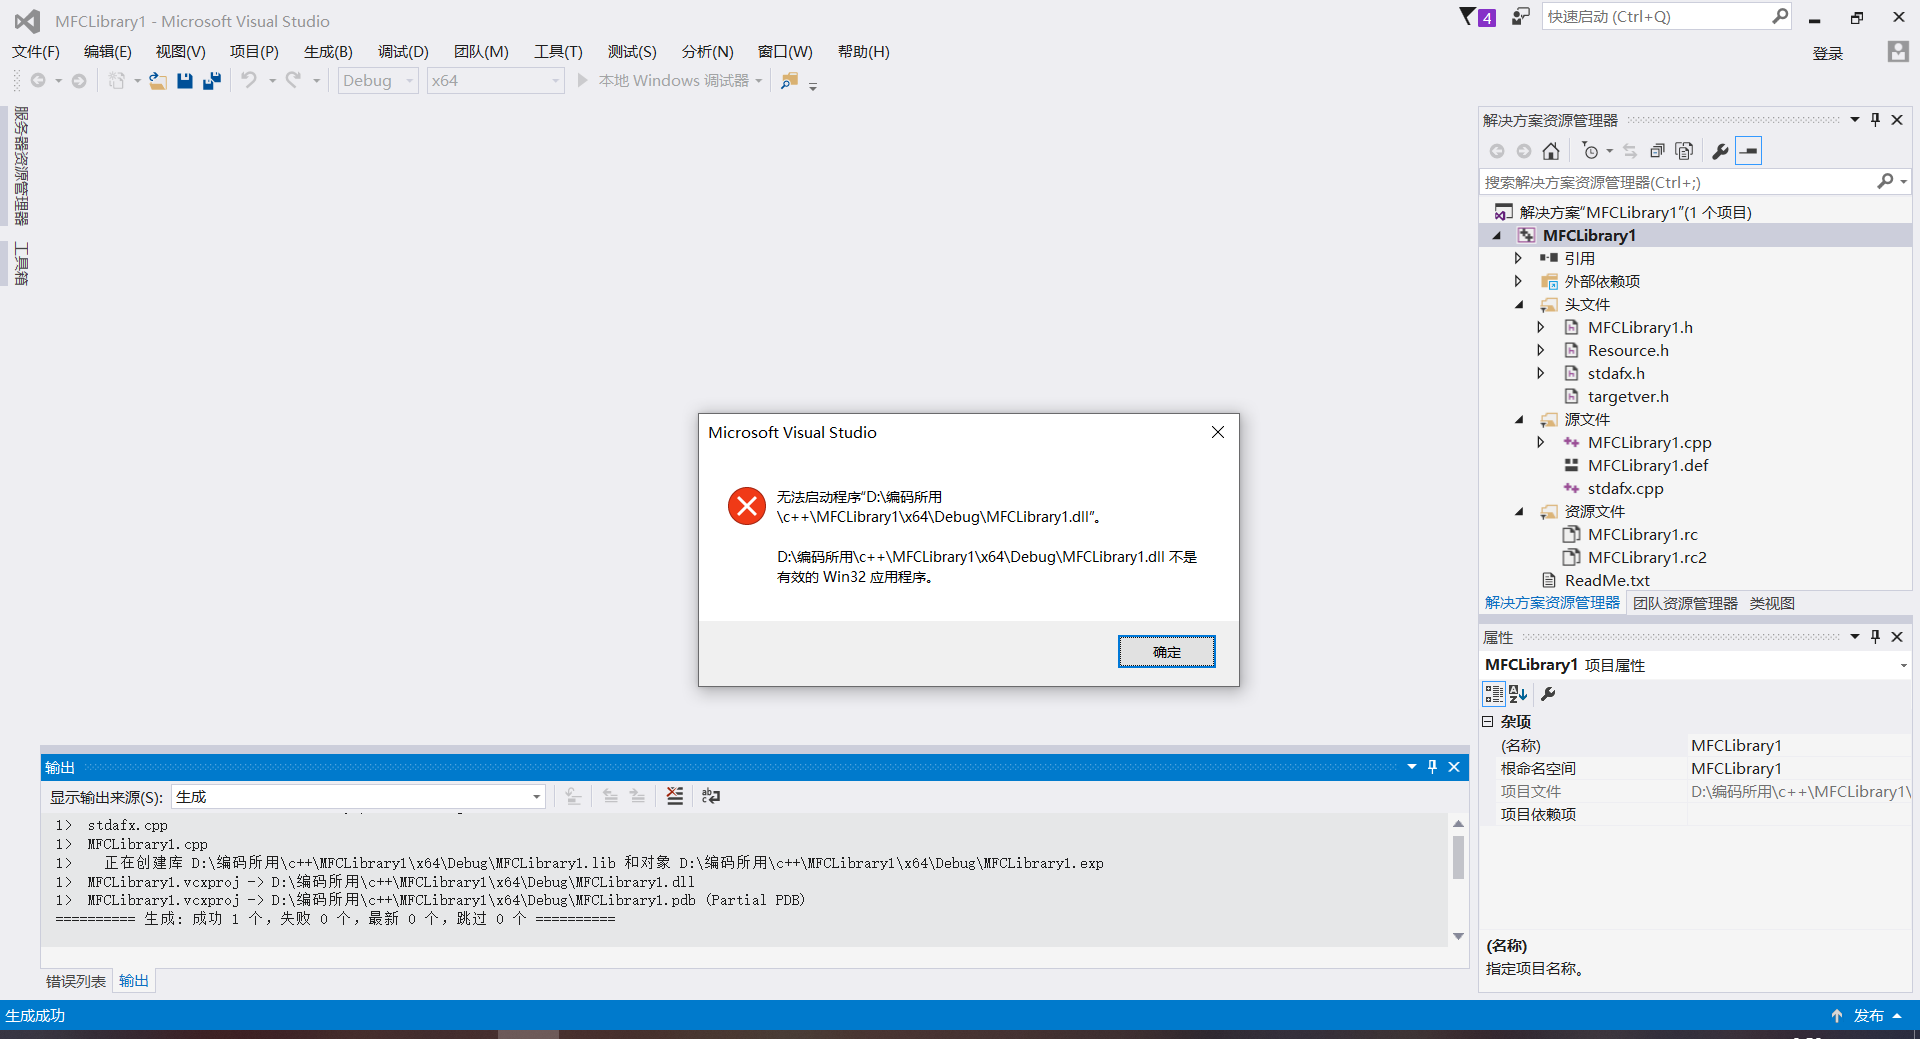Image resolution: width=1920 pixels, height=1039 pixels.
Task: Start 本地 Windows 调试器
Action: [663, 81]
